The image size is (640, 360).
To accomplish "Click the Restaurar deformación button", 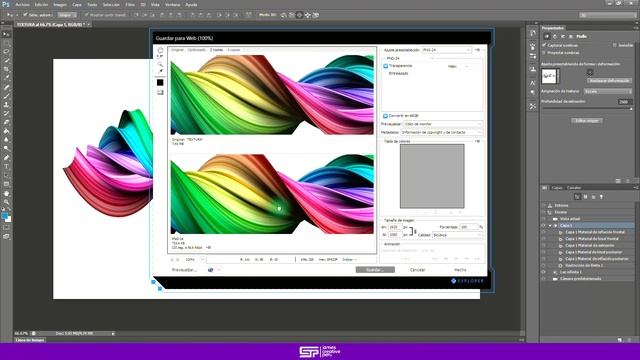I will tap(609, 81).
